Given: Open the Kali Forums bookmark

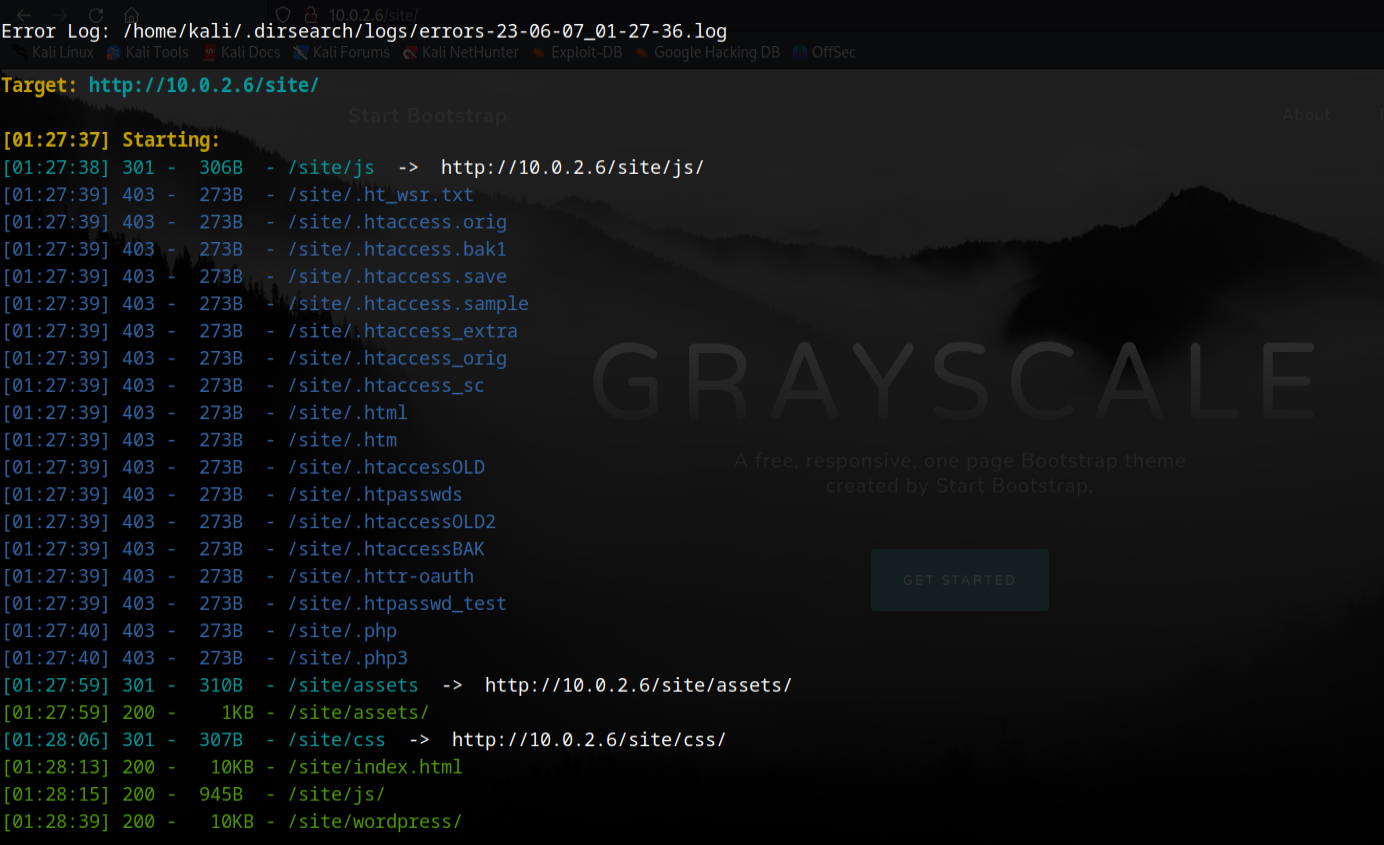Looking at the screenshot, I should coord(340,52).
